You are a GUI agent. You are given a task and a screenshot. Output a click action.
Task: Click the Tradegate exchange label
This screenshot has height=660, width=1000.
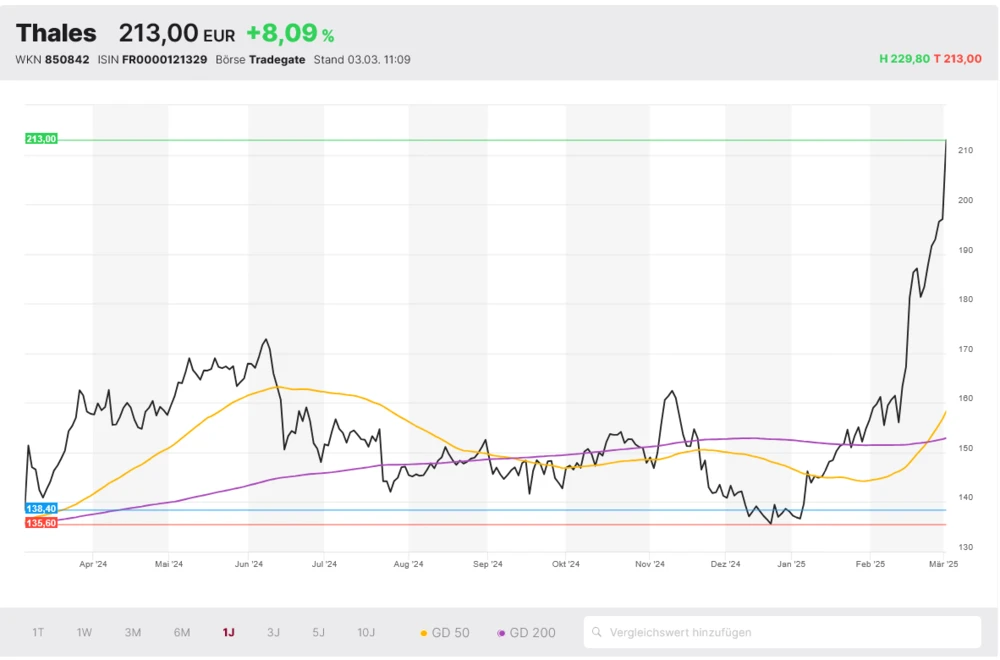click(x=277, y=60)
